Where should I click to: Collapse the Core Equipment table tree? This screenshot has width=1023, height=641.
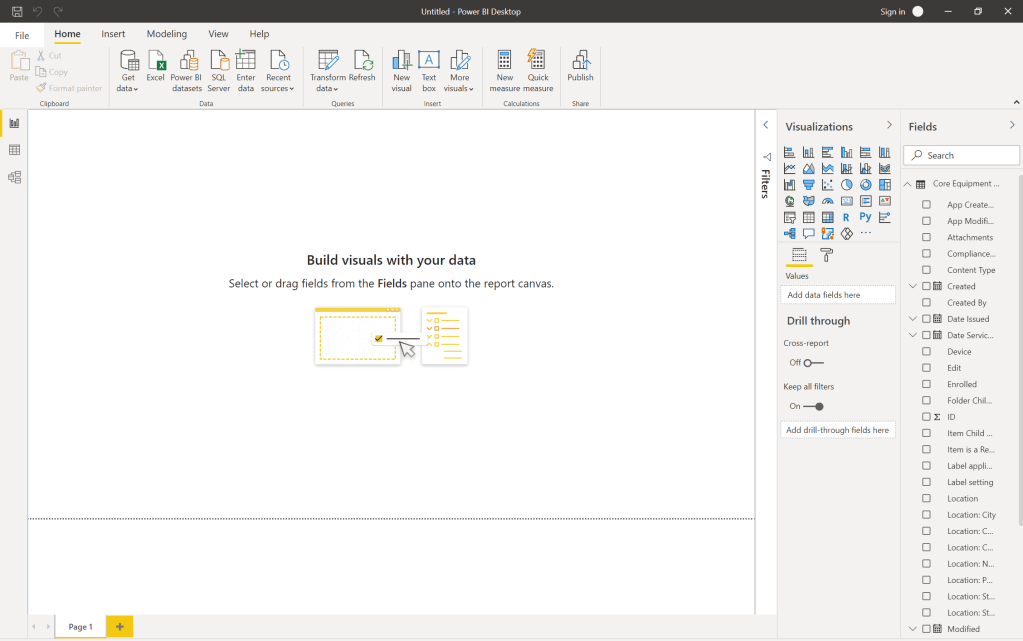coord(908,184)
